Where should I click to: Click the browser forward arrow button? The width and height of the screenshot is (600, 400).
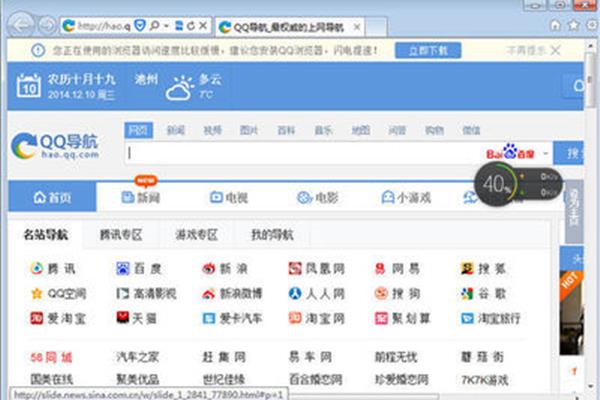pos(47,26)
